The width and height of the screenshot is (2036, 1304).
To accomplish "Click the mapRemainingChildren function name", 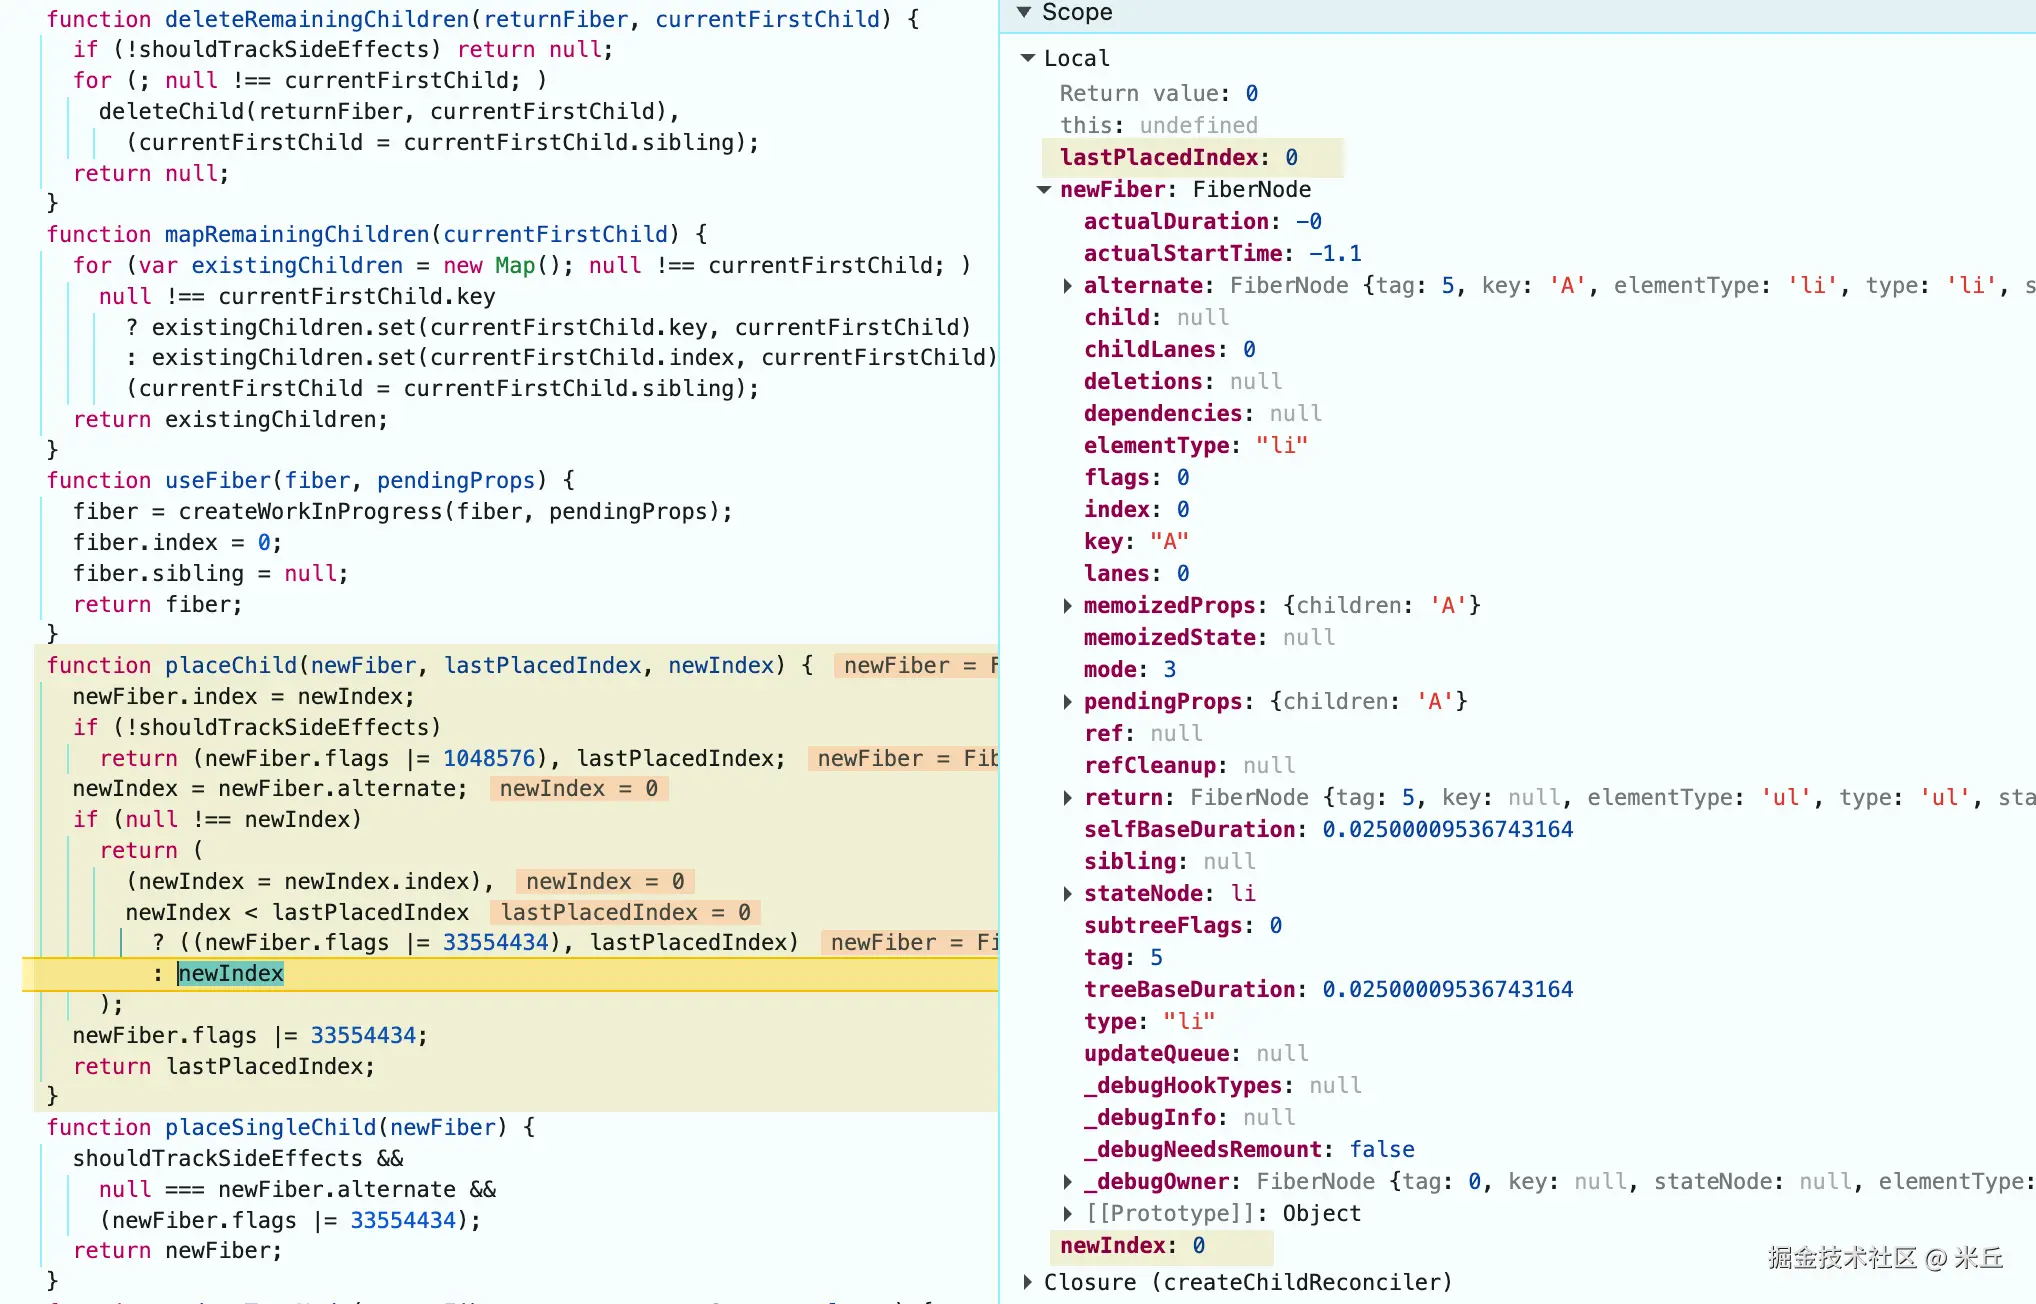I will (297, 235).
